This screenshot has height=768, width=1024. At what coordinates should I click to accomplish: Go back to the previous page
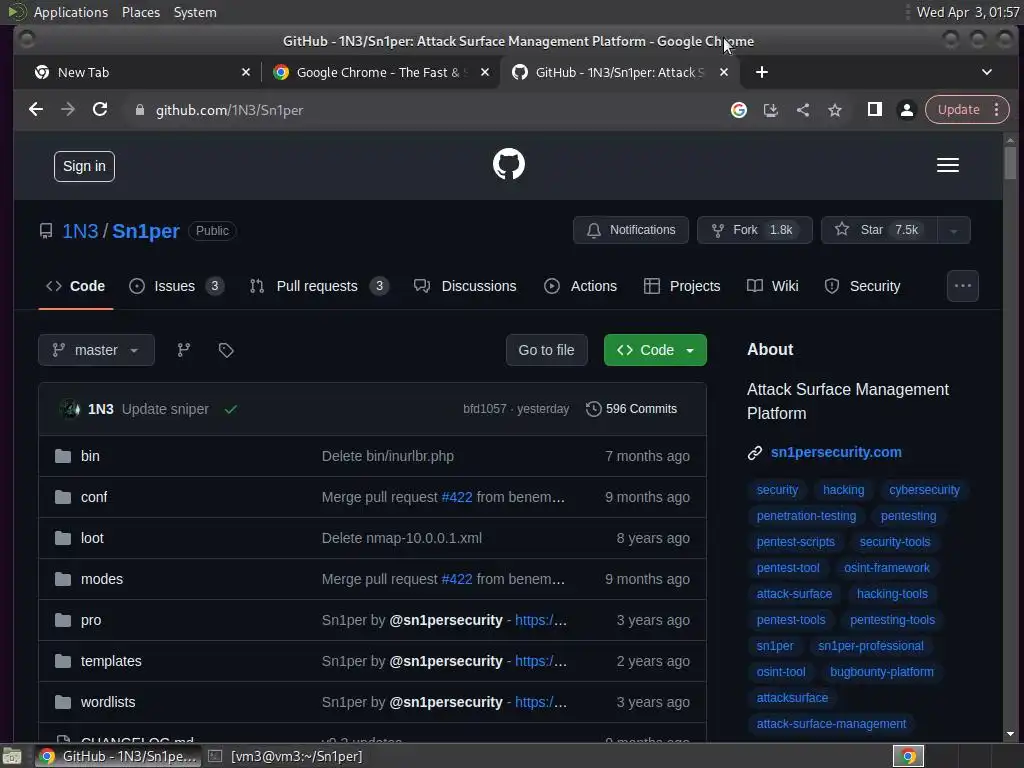coord(36,110)
